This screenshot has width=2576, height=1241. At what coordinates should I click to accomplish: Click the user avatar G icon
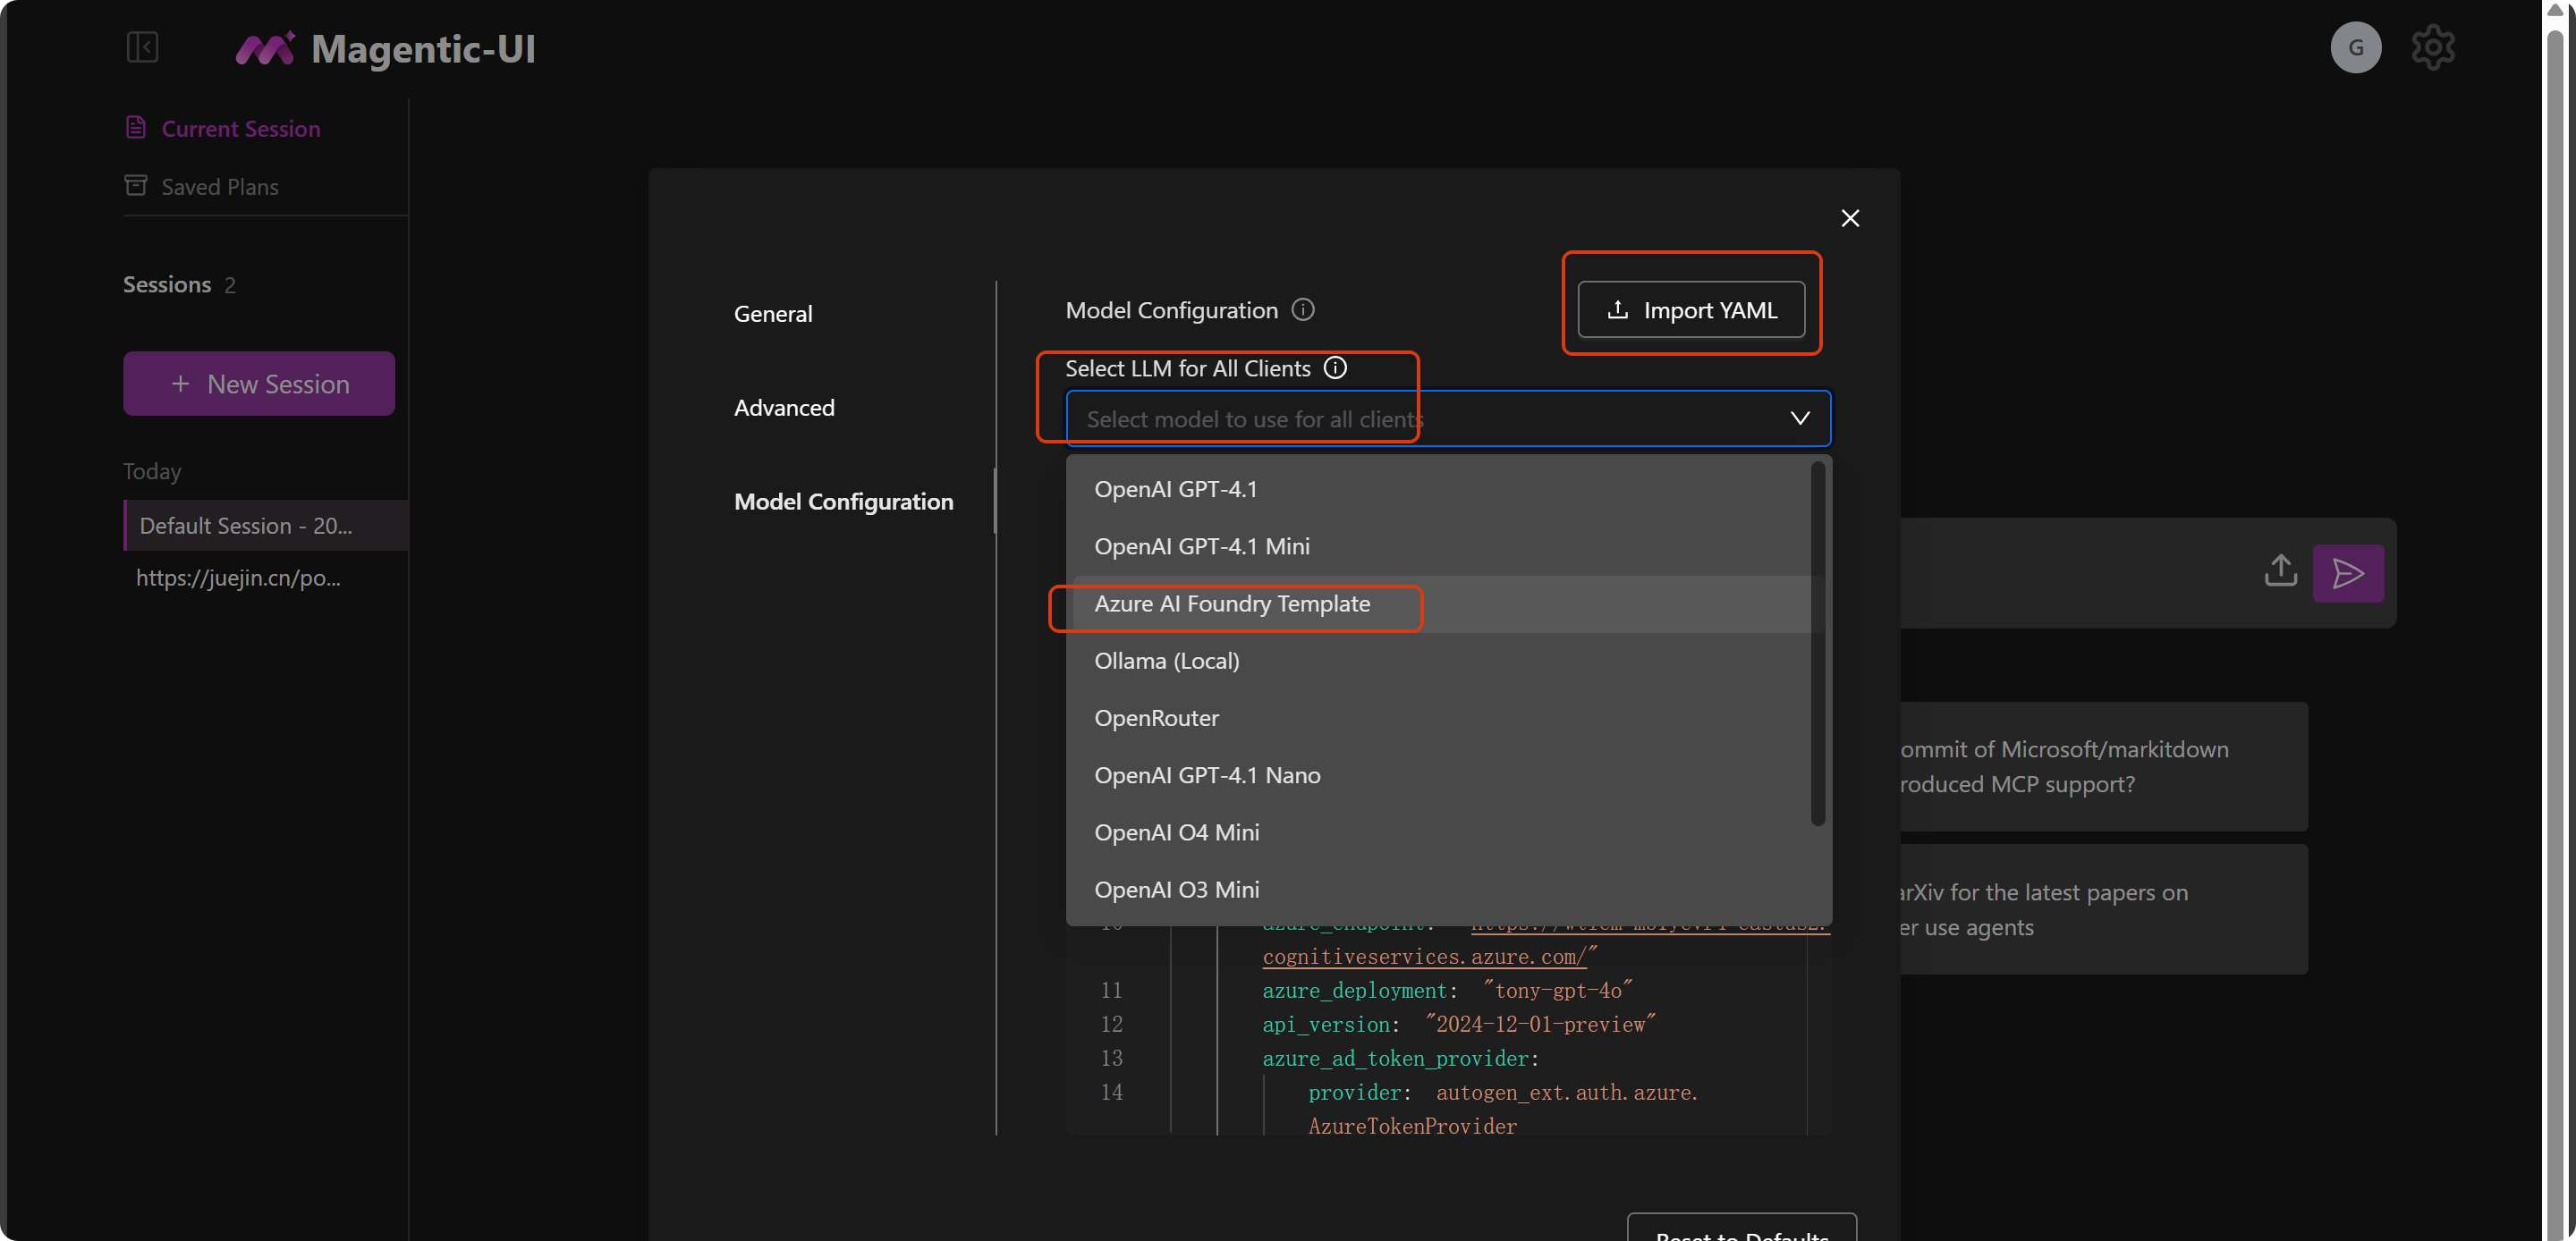click(2355, 47)
